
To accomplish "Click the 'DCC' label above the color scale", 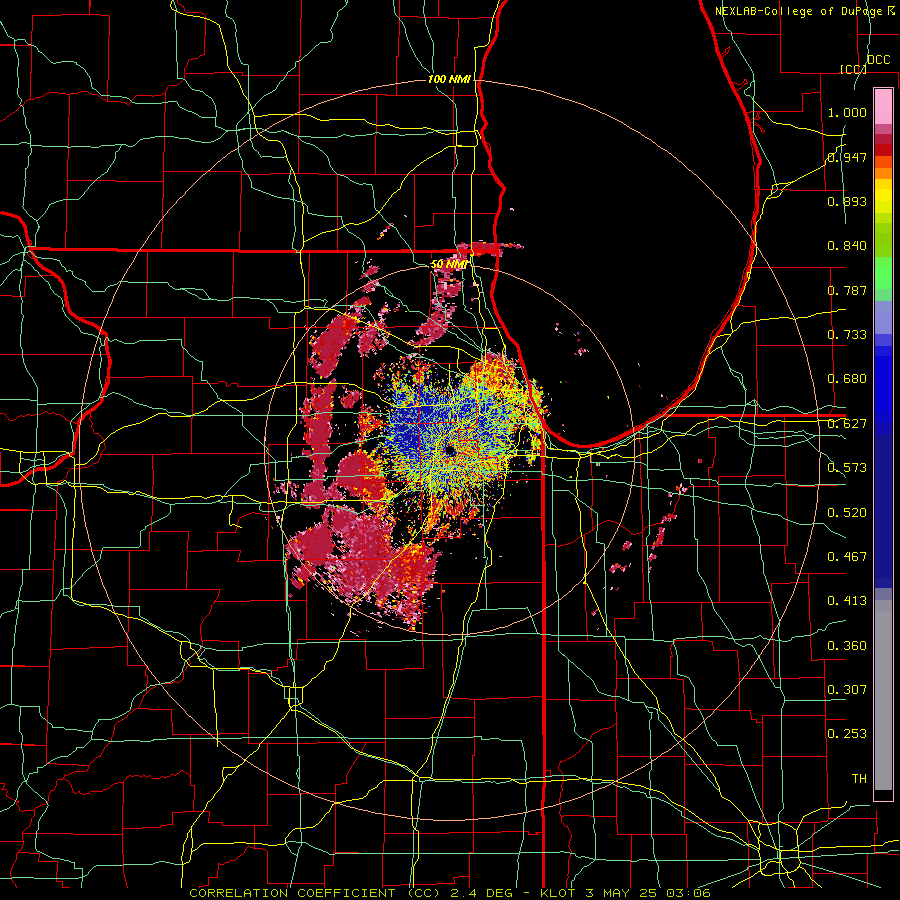I will [x=878, y=60].
